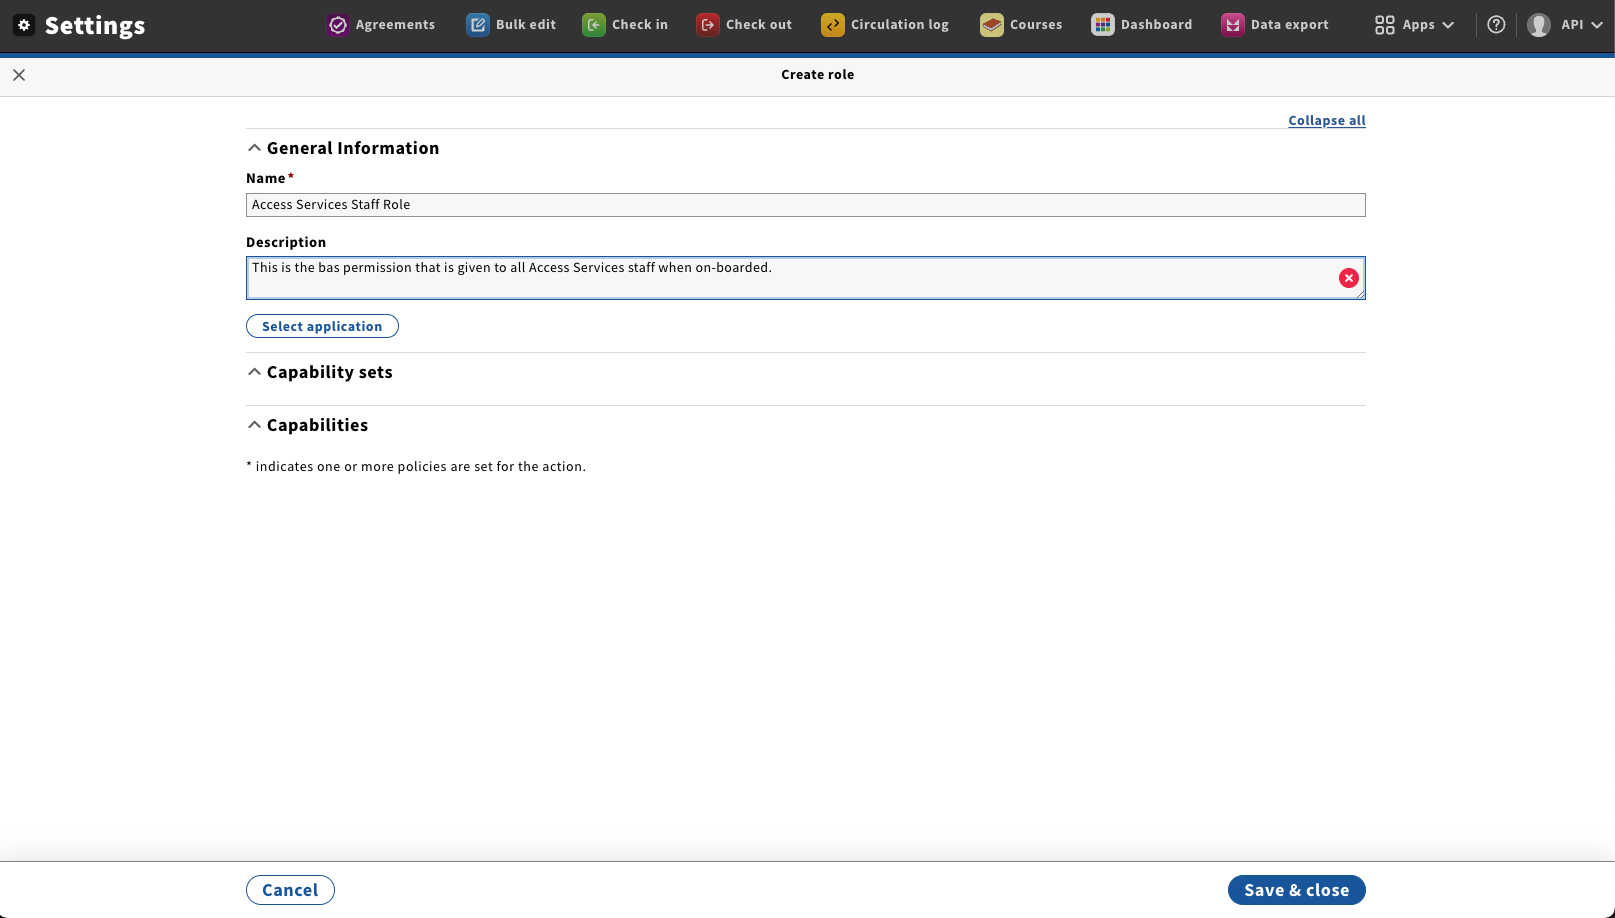
Task: Click the Collapse all link
Action: click(1327, 121)
